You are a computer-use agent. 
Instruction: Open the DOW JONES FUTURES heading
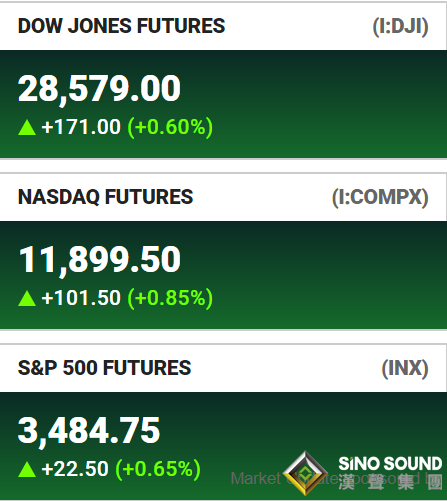click(122, 26)
